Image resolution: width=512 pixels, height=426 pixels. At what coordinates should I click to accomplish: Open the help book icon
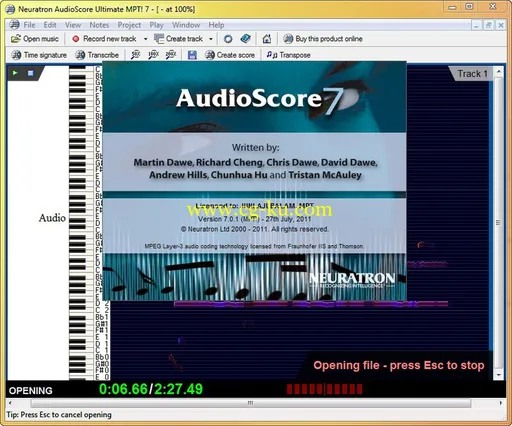tap(246, 39)
